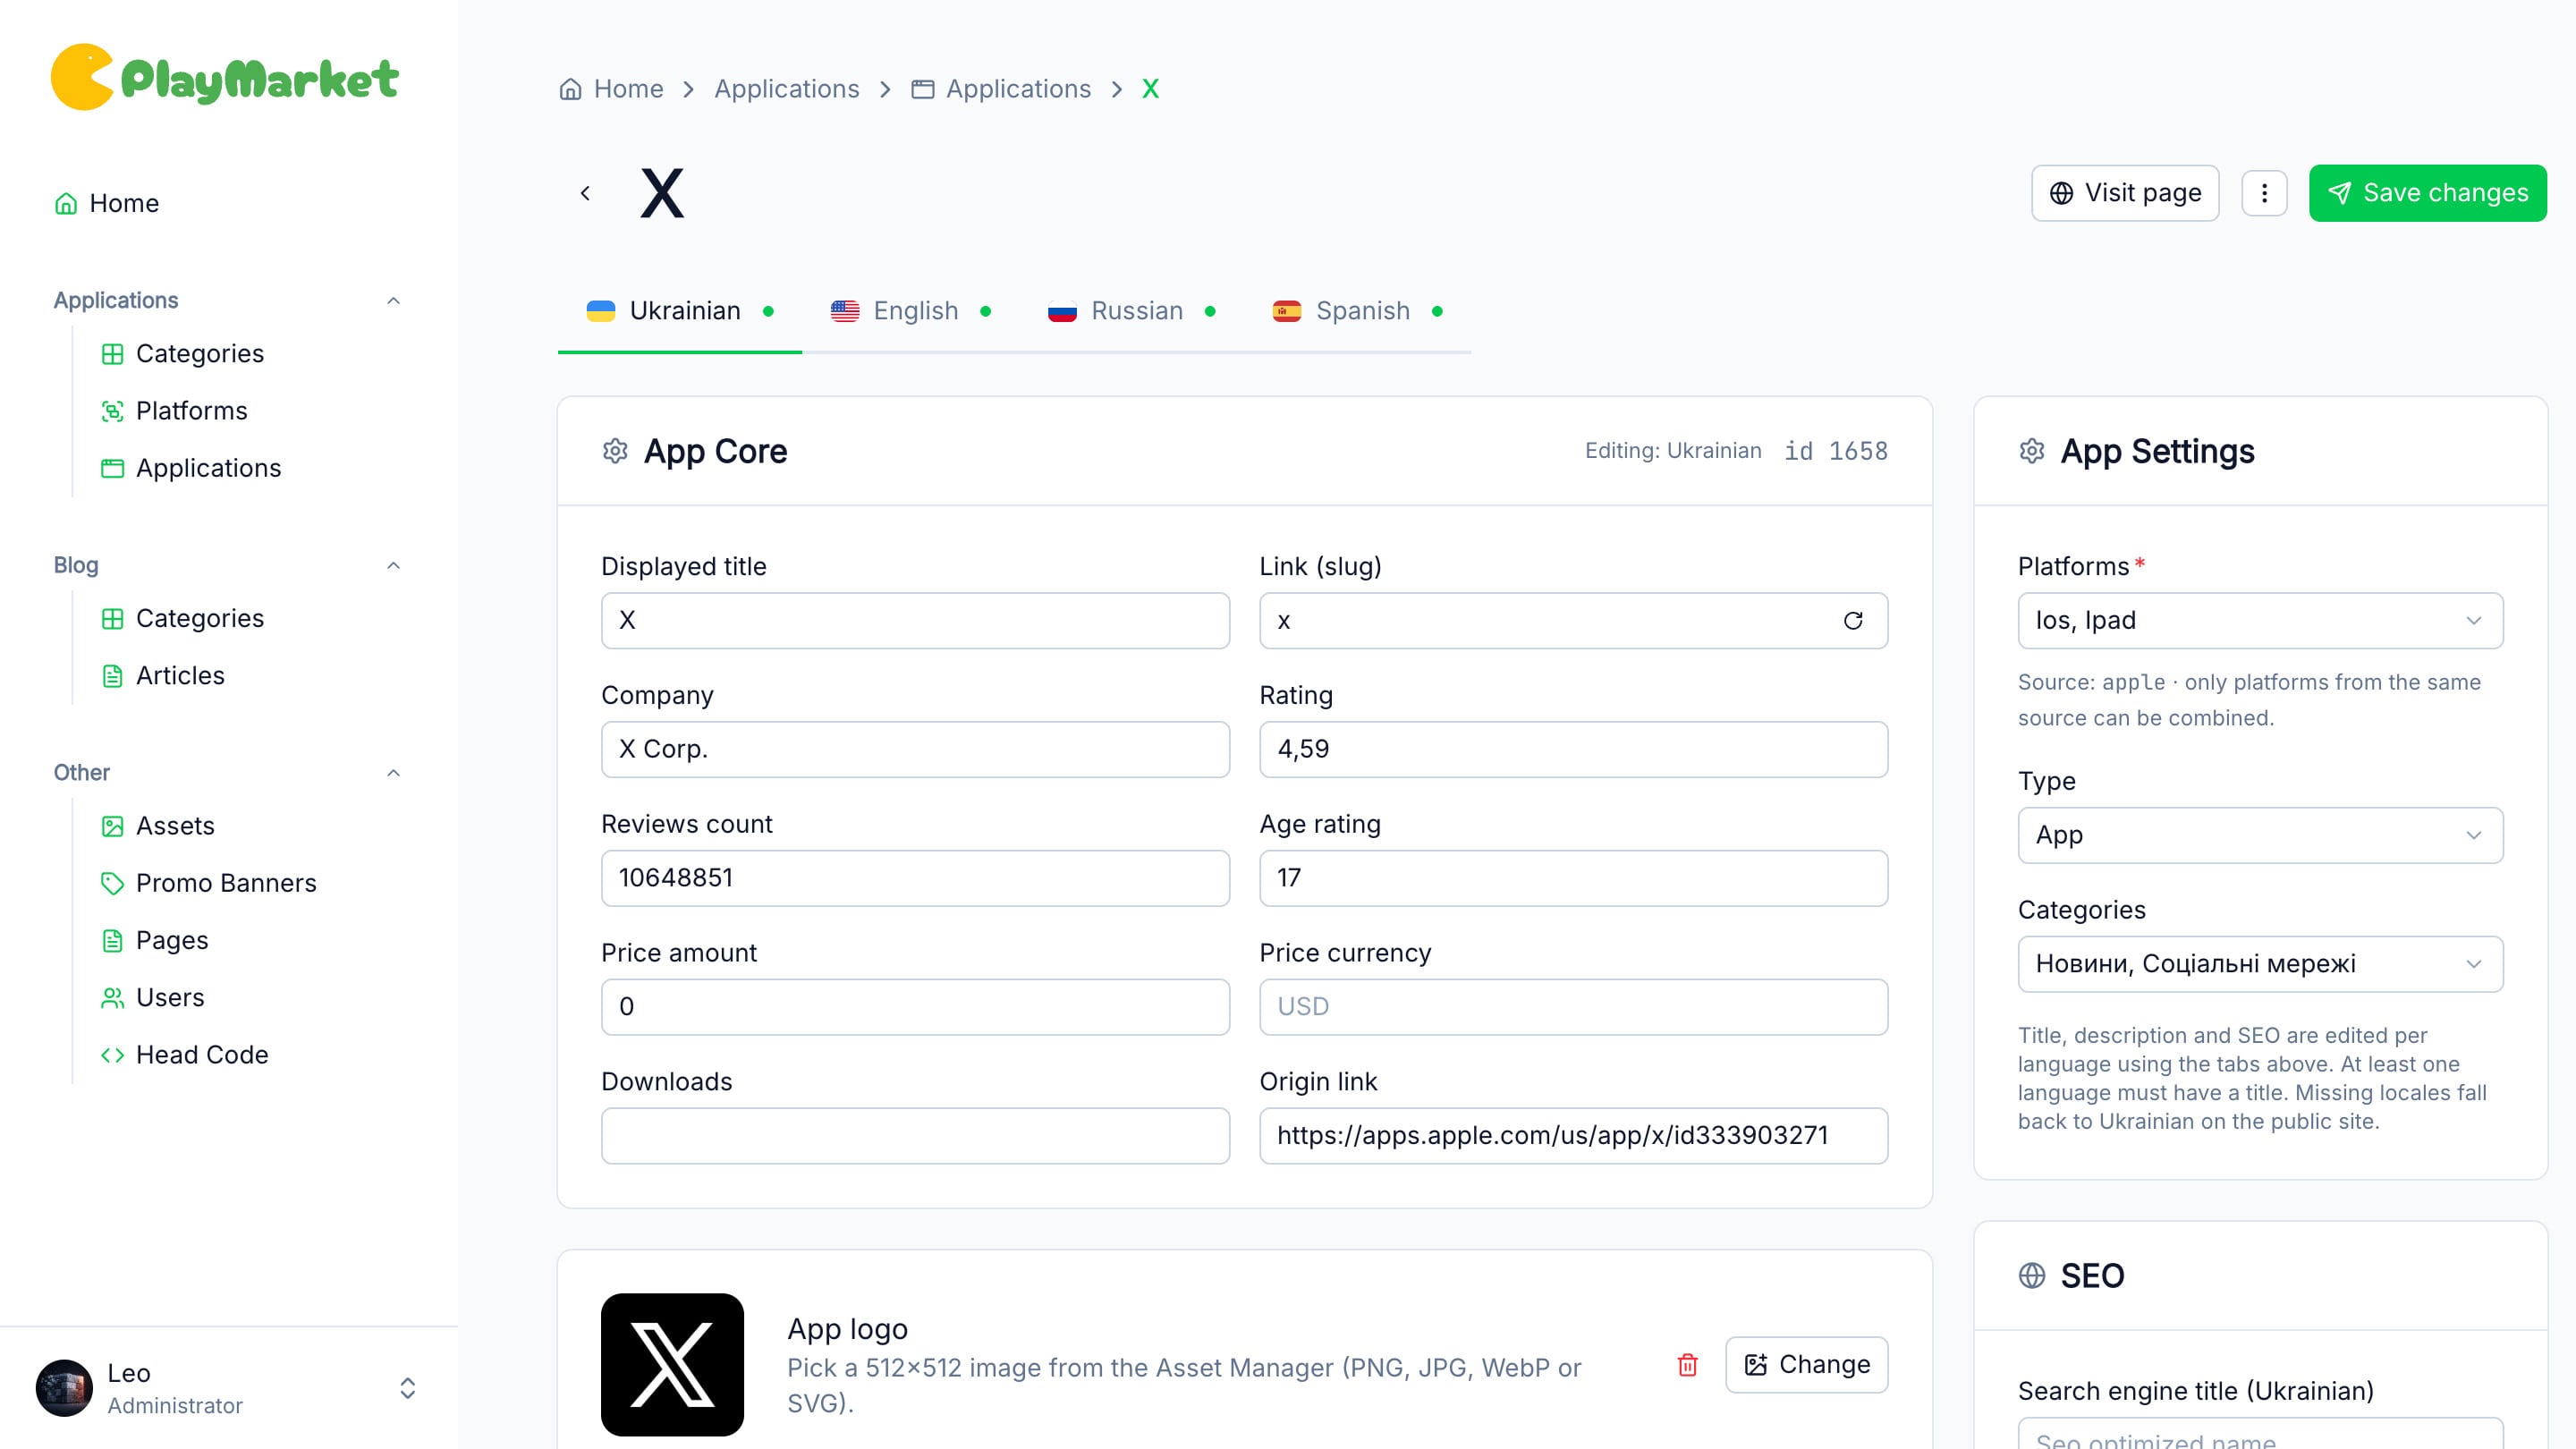Screen dimensions: 2576x1449
Task: Open Head Code in sidebar
Action: click(184, 1055)
